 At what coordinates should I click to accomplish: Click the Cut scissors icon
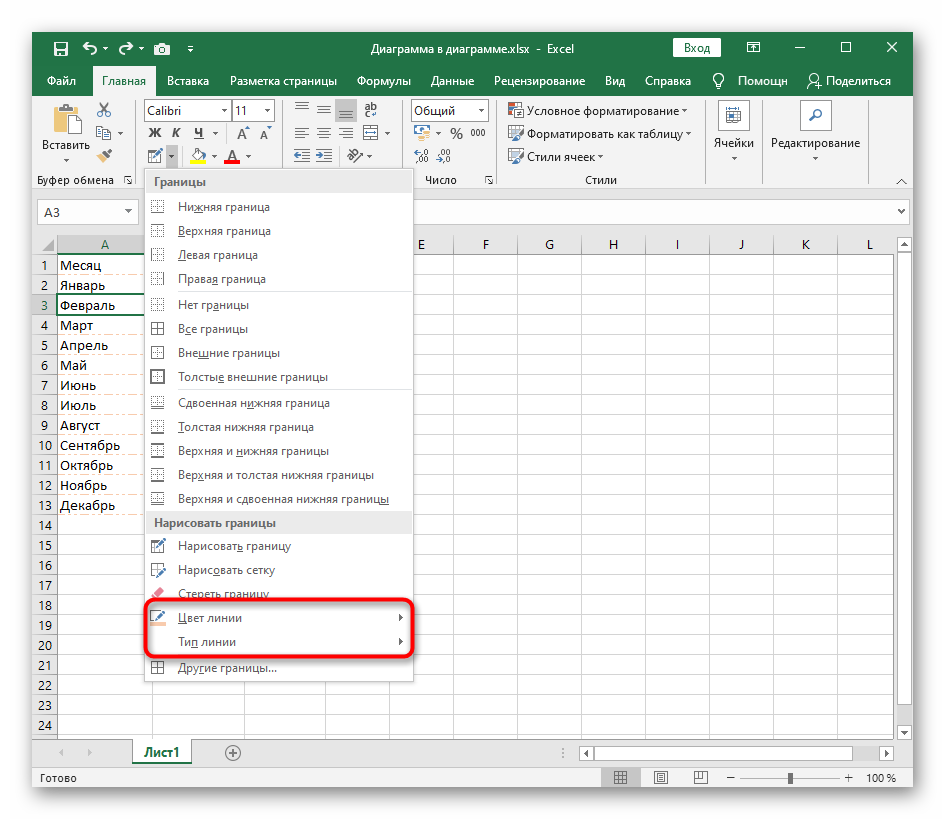(x=104, y=110)
